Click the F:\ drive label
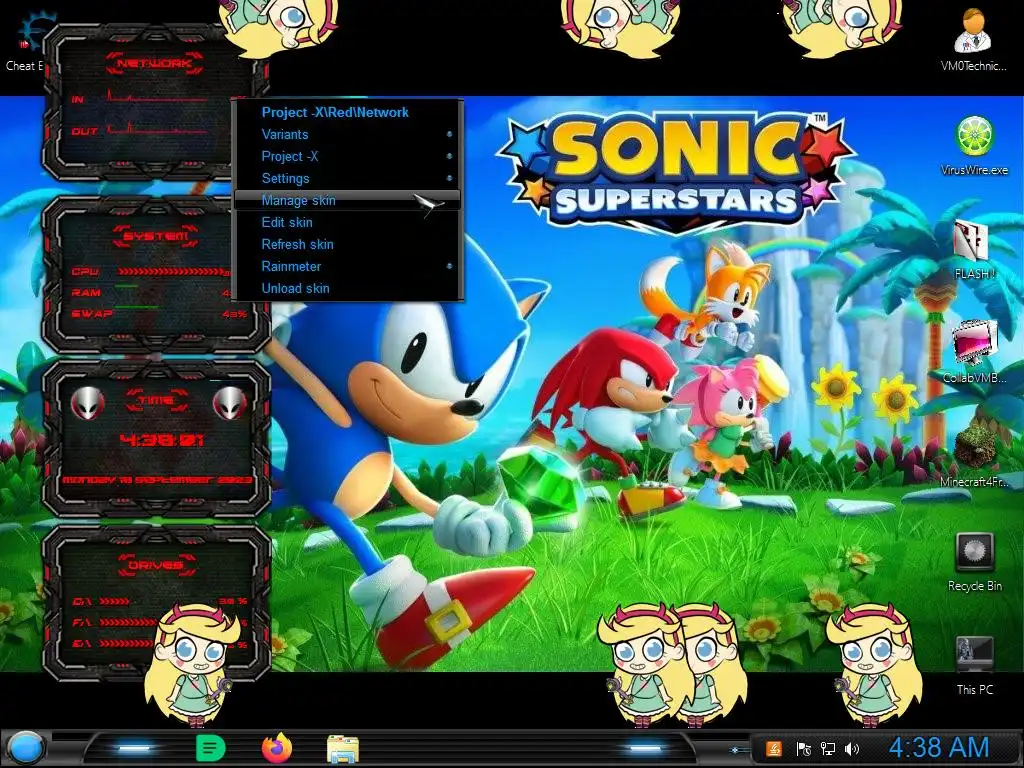Image resolution: width=1024 pixels, height=768 pixels. click(x=82, y=622)
